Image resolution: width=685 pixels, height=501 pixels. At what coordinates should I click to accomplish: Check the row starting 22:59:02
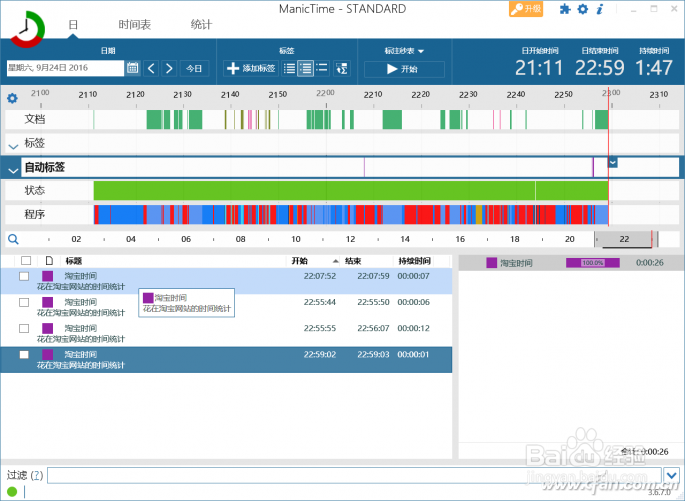pos(24,355)
